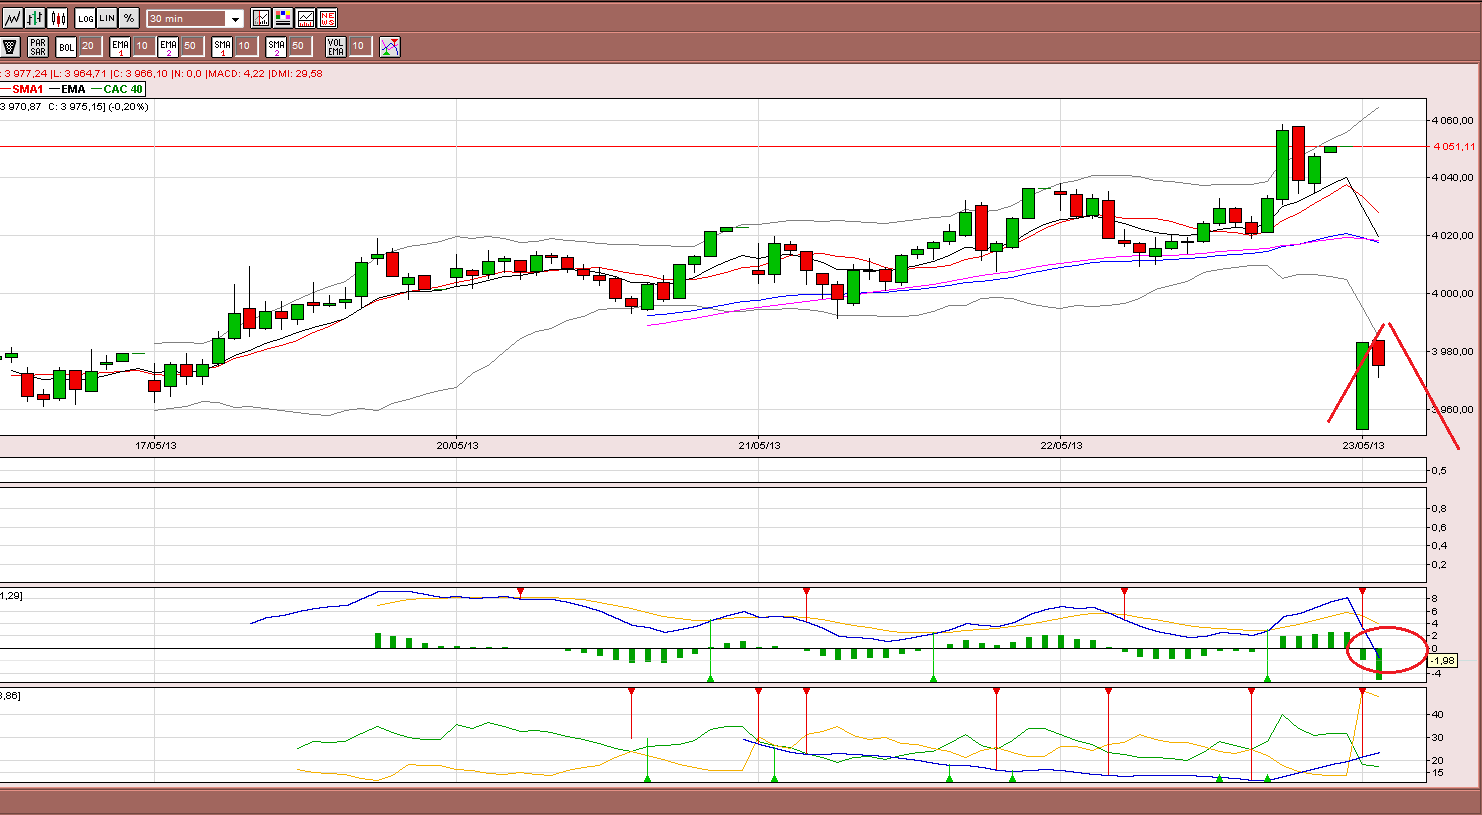
Task: Edit the EMA 1 period field
Action: [x=143, y=46]
